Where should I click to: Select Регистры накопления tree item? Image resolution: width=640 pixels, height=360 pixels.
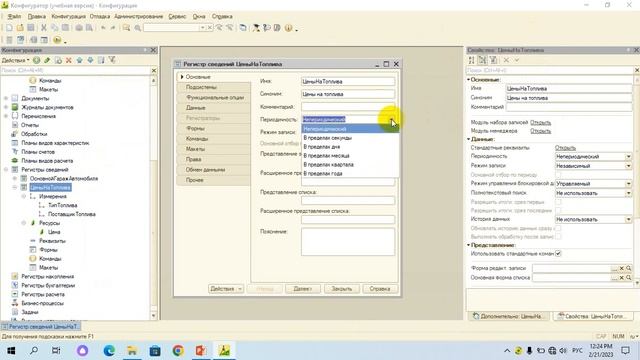(x=47, y=276)
